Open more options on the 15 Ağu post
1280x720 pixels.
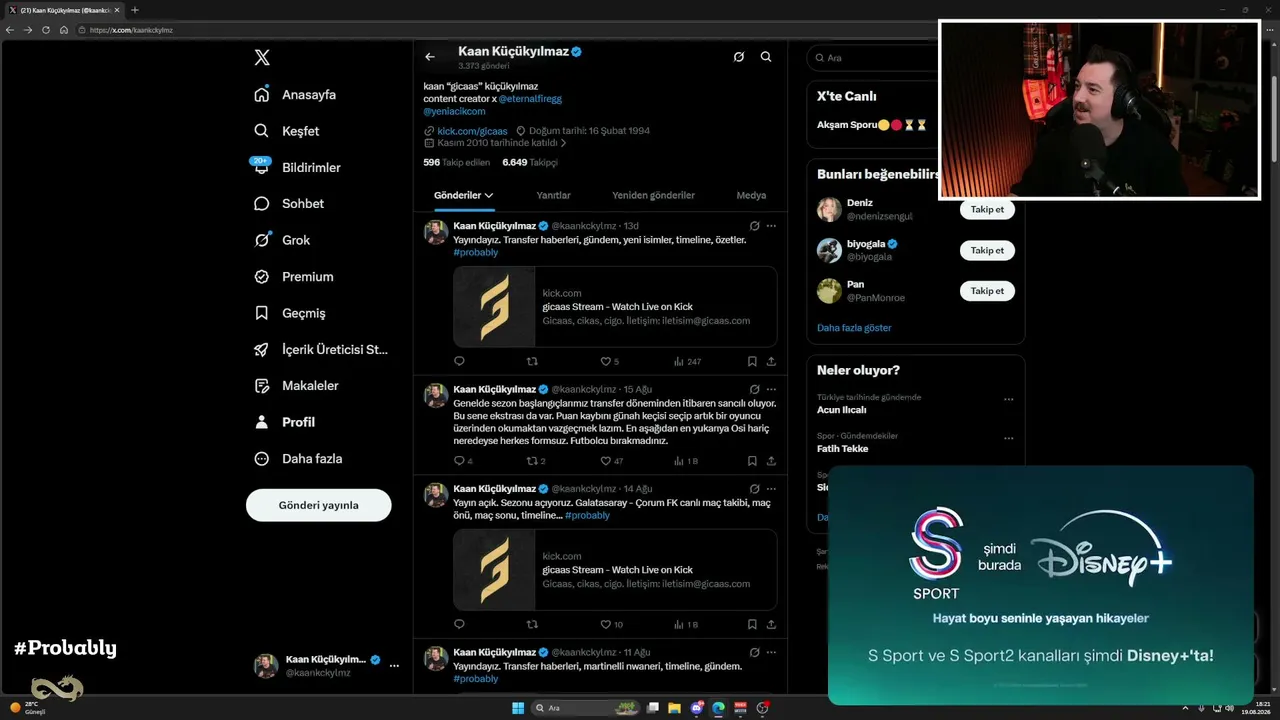tap(771, 389)
